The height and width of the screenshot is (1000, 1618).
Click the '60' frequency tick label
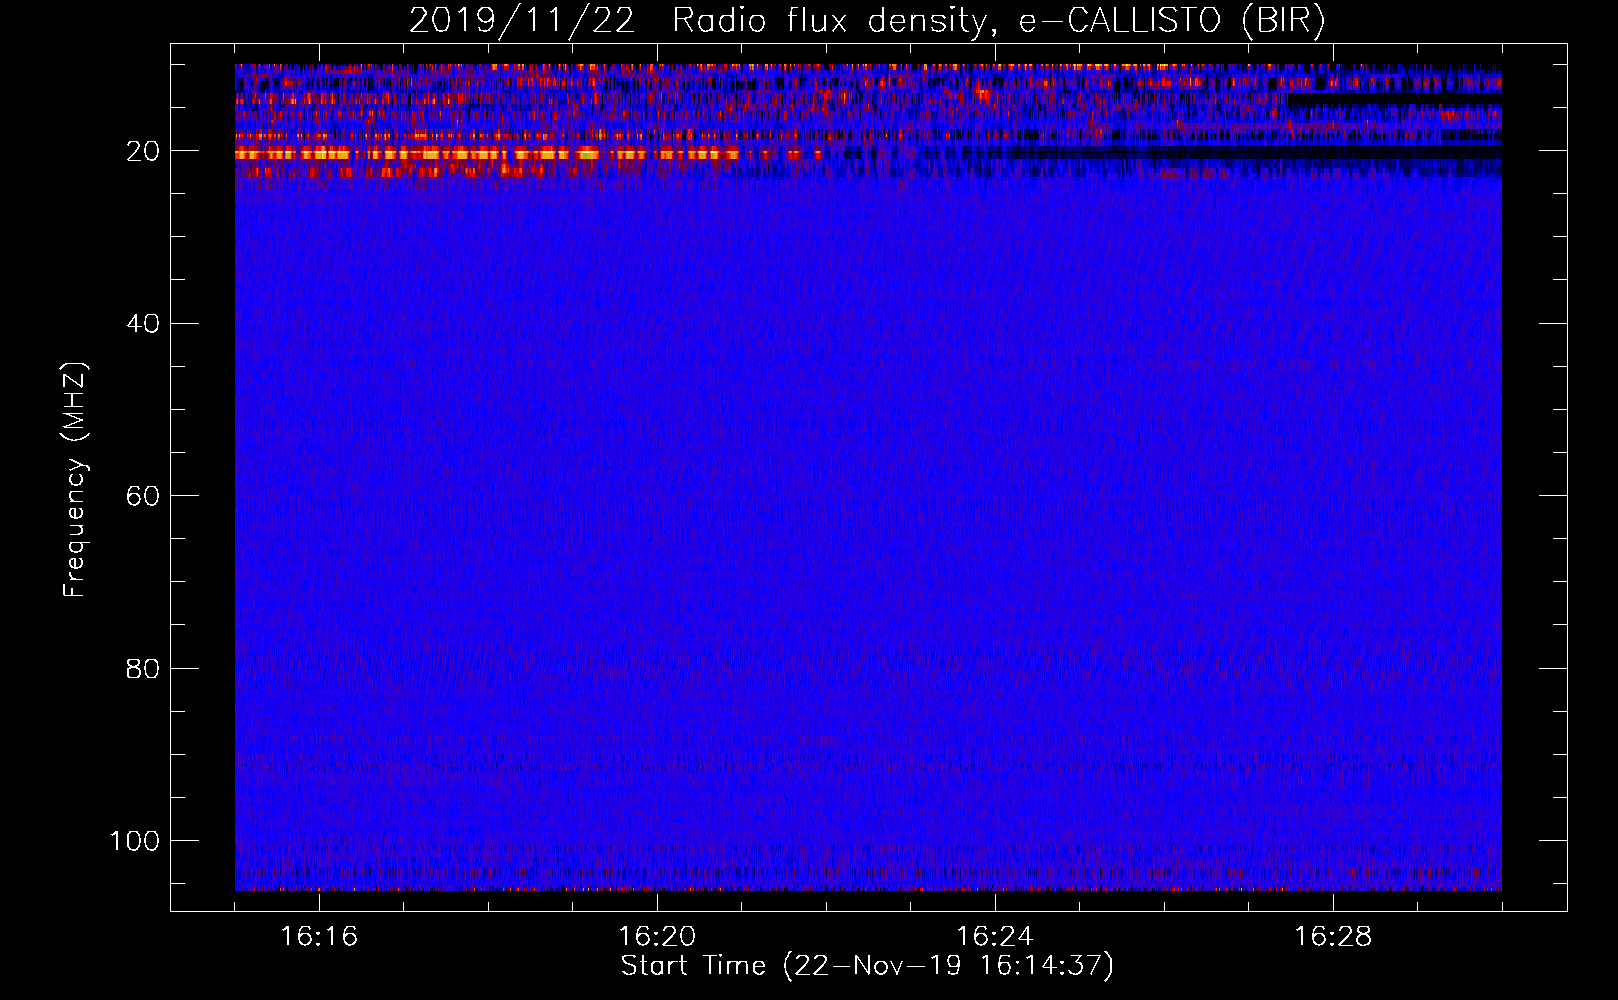[144, 496]
